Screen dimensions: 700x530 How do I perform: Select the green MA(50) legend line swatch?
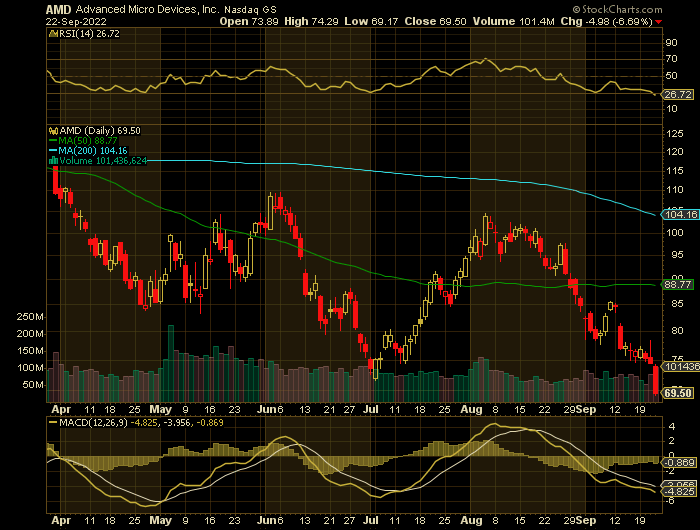point(53,141)
